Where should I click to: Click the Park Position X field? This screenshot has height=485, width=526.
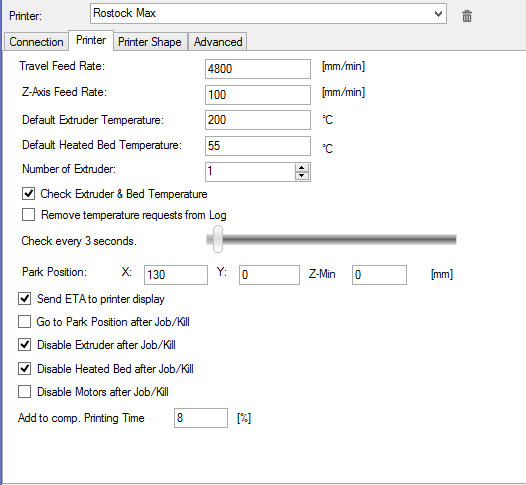(176, 275)
